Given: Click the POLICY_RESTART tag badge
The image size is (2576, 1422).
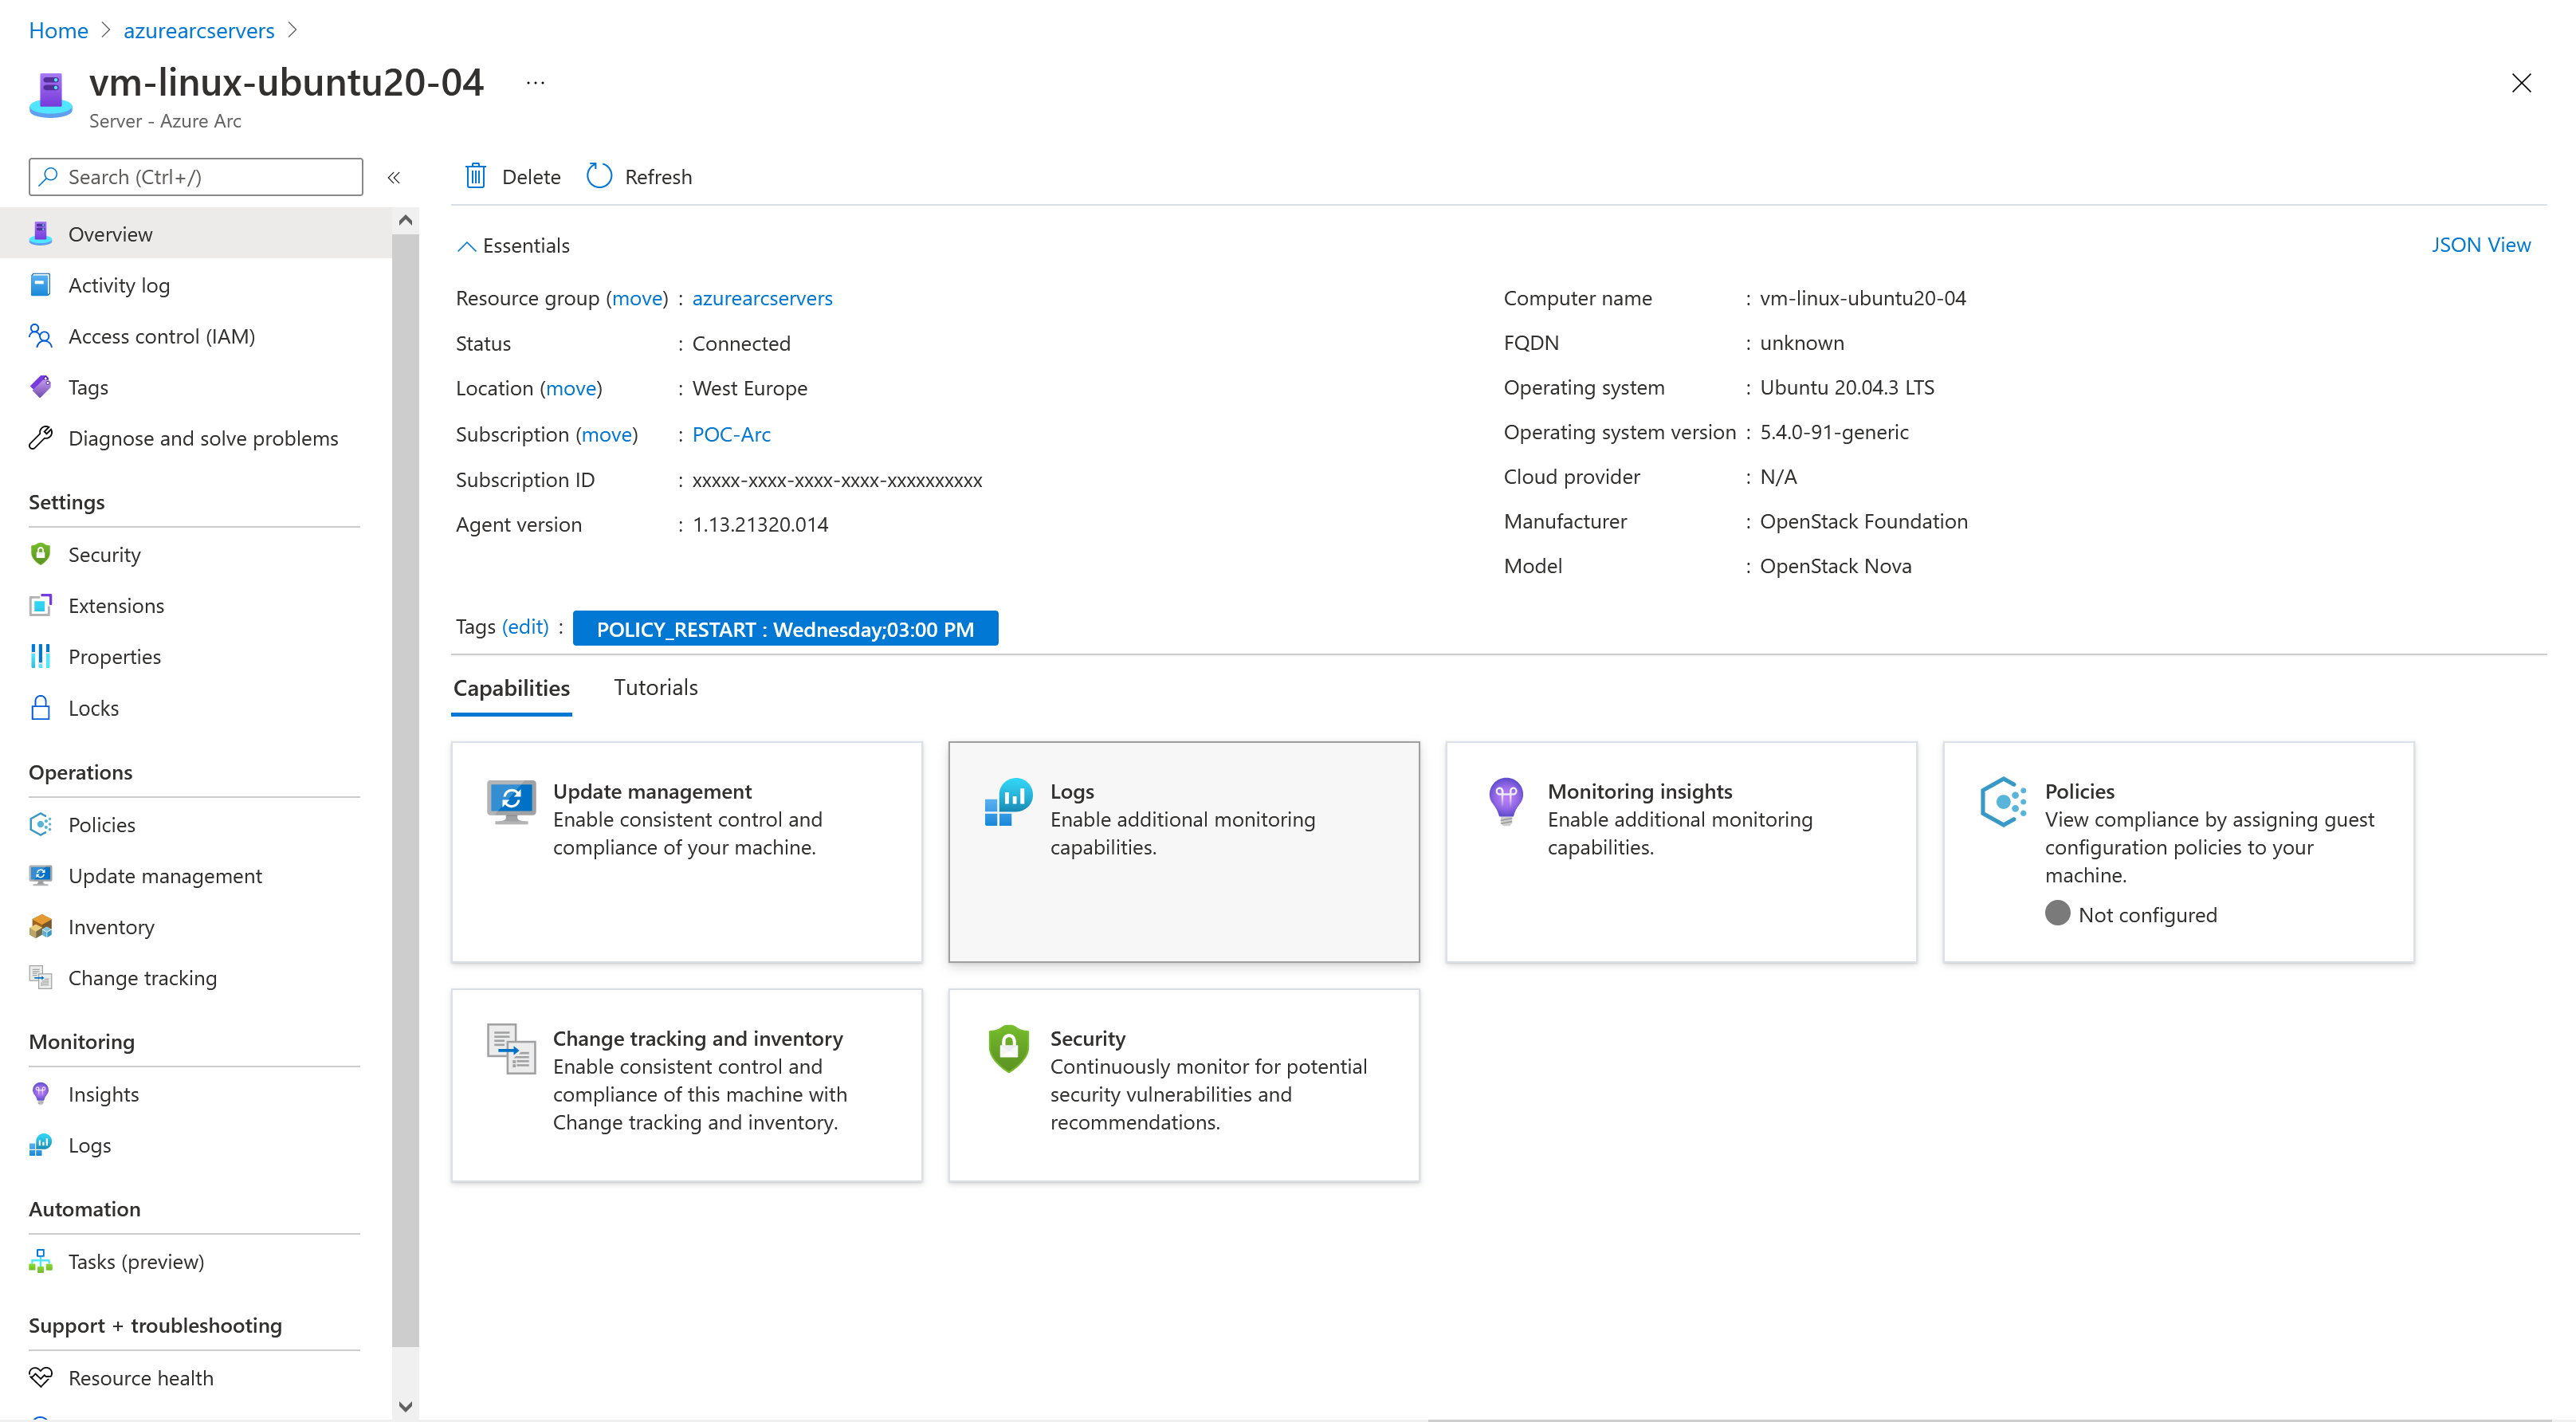Looking at the screenshot, I should [785, 629].
